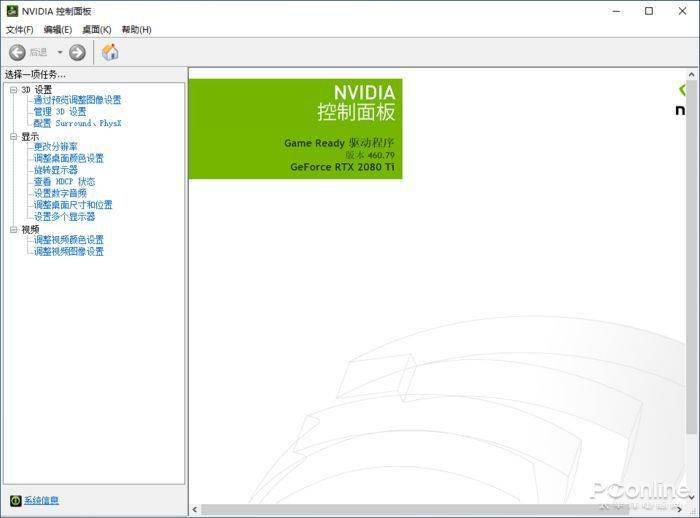This screenshot has width=700, height=518.
Task: Click the 版本 460.79 version text
Action: [370, 155]
